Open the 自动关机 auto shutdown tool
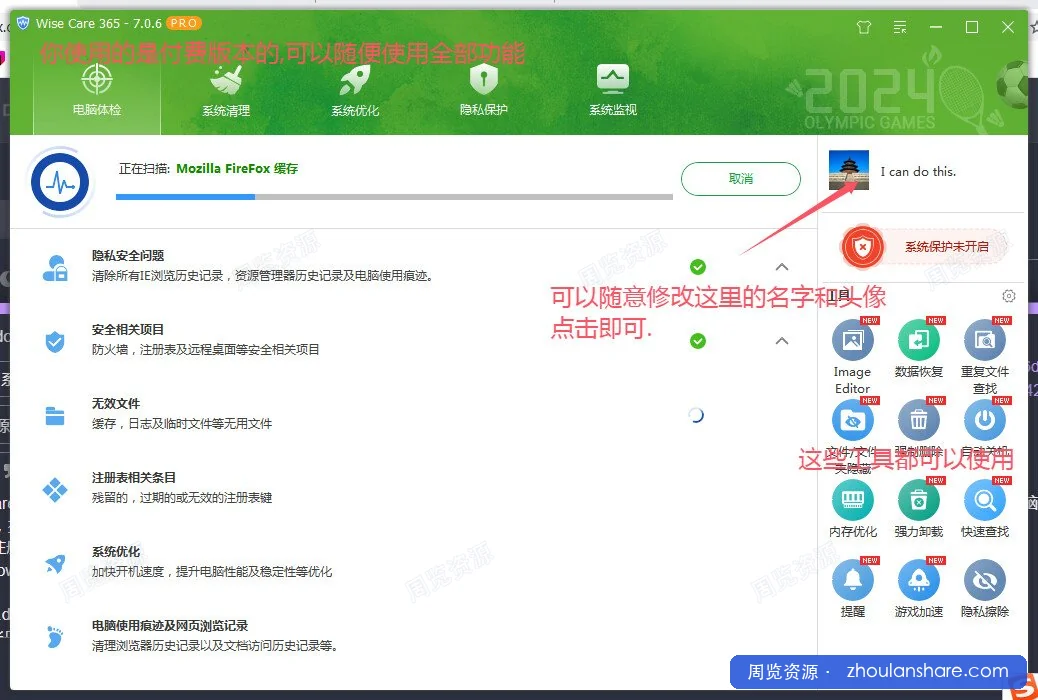This screenshot has width=1038, height=700. [984, 420]
